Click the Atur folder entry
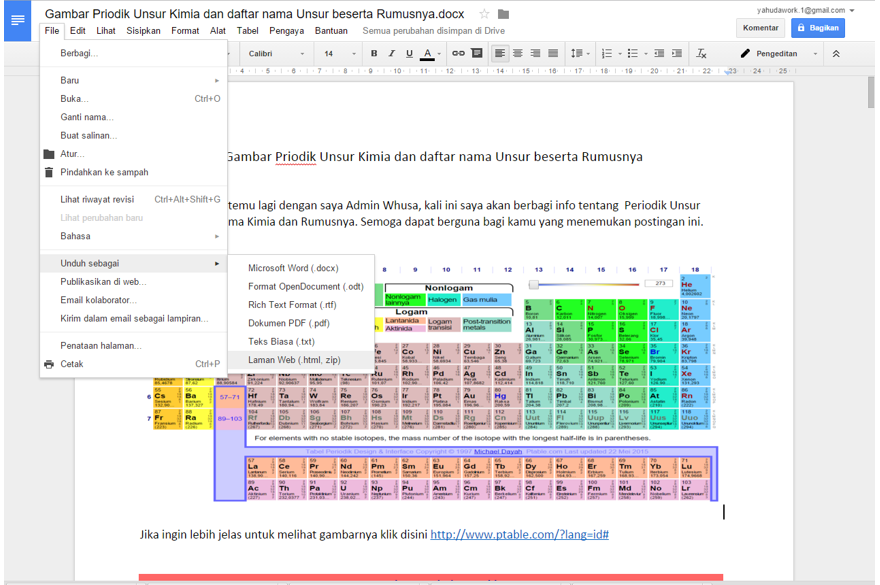Screen dimensions: 880x585 [134, 154]
